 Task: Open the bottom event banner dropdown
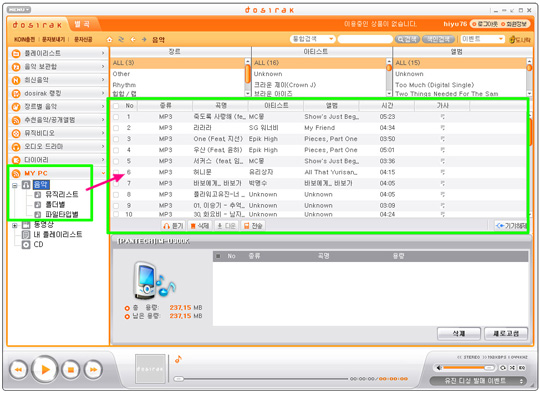[521, 381]
